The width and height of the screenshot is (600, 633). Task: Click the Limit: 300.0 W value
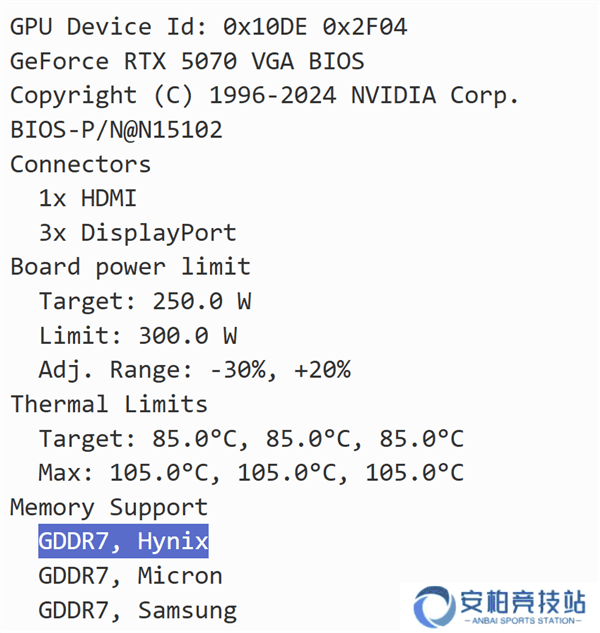pyautogui.click(x=138, y=336)
